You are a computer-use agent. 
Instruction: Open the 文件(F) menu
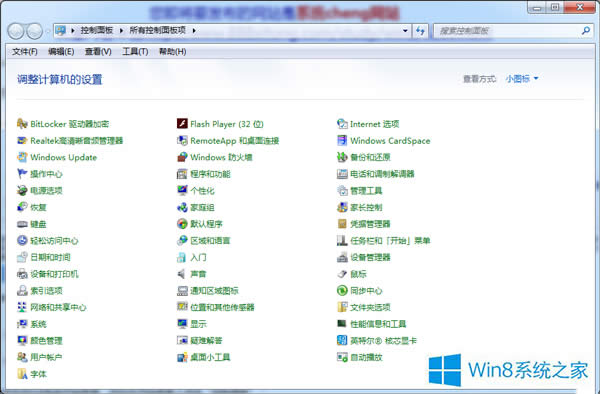[25, 51]
